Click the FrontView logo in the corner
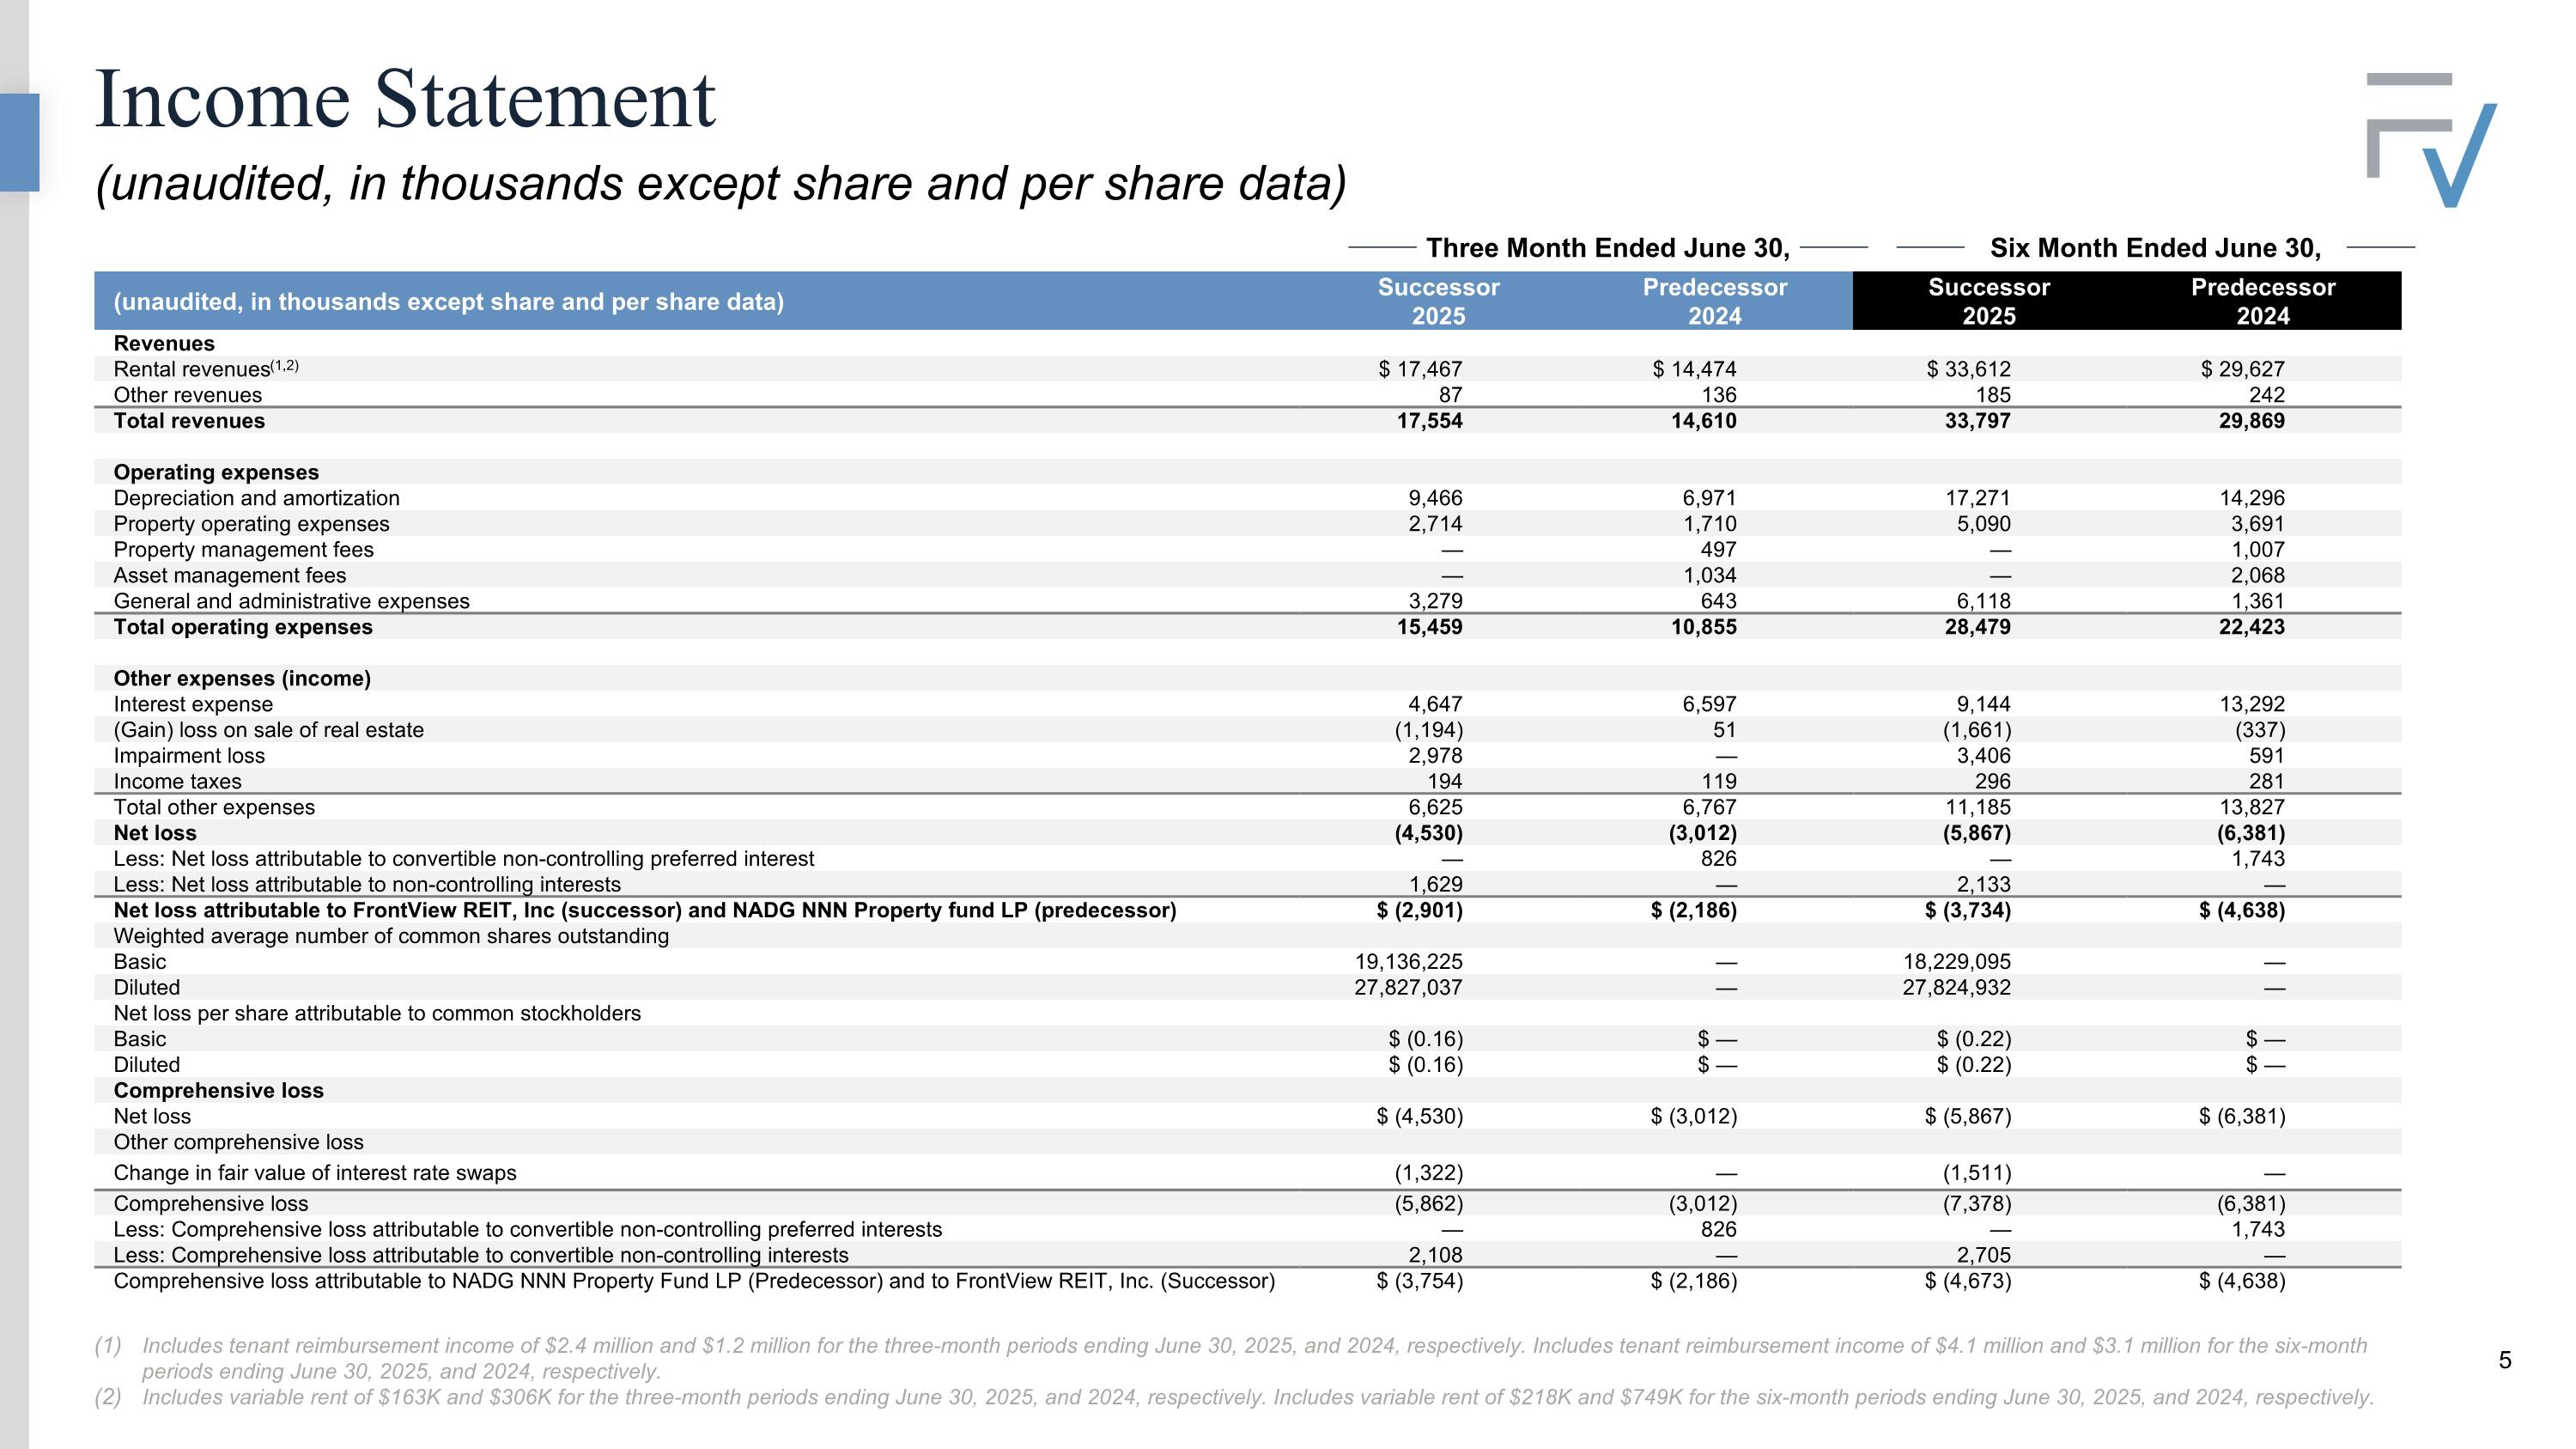 click(2431, 140)
